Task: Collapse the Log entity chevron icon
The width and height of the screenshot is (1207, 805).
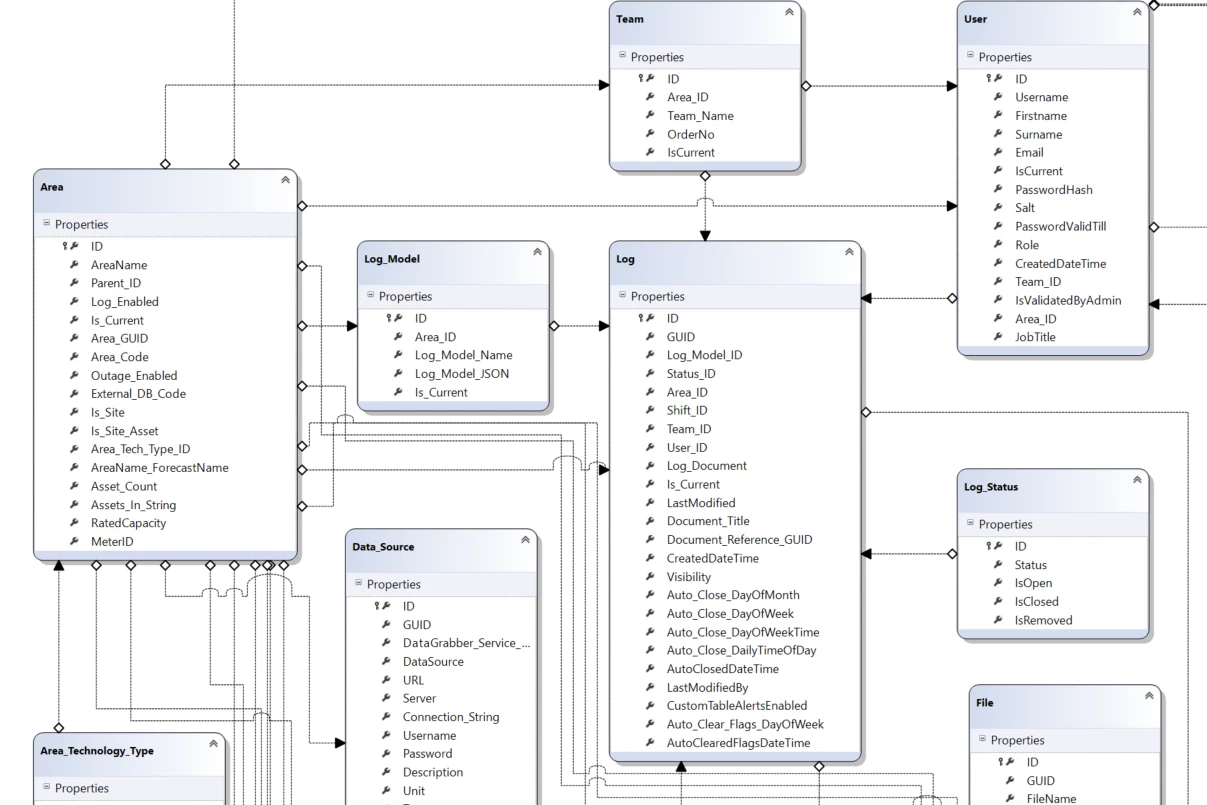Action: (849, 252)
